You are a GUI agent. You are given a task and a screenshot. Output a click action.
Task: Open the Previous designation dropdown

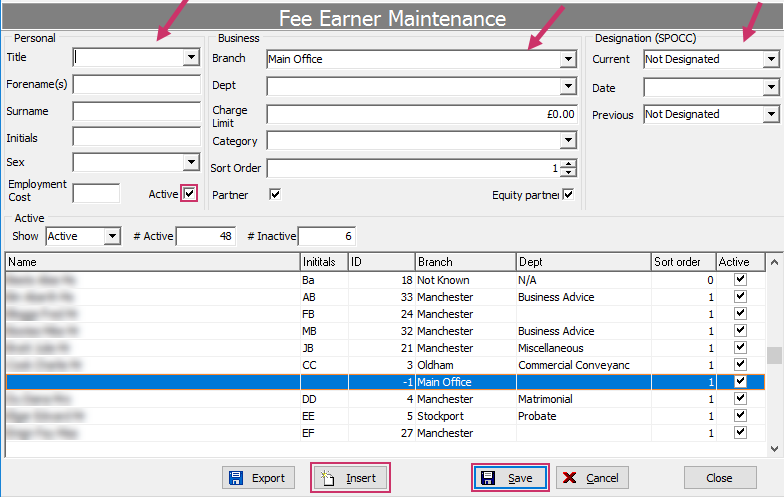[x=771, y=114]
